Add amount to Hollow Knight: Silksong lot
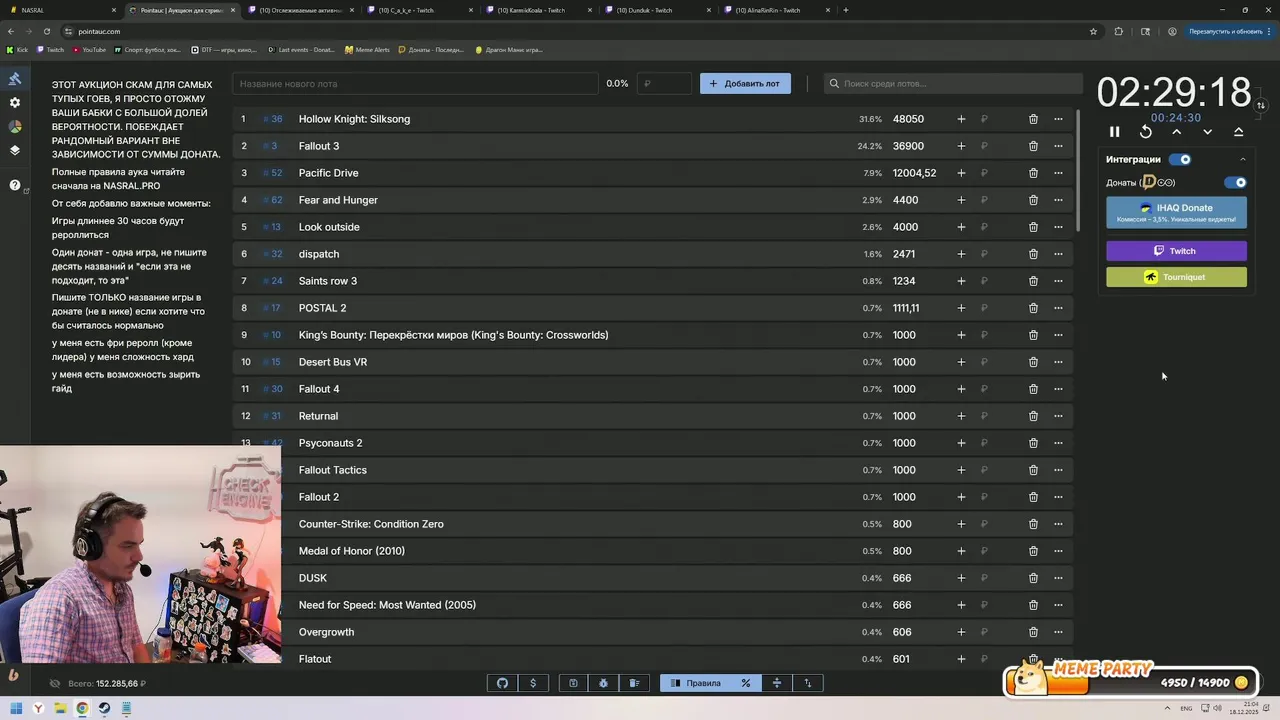 pos(961,119)
